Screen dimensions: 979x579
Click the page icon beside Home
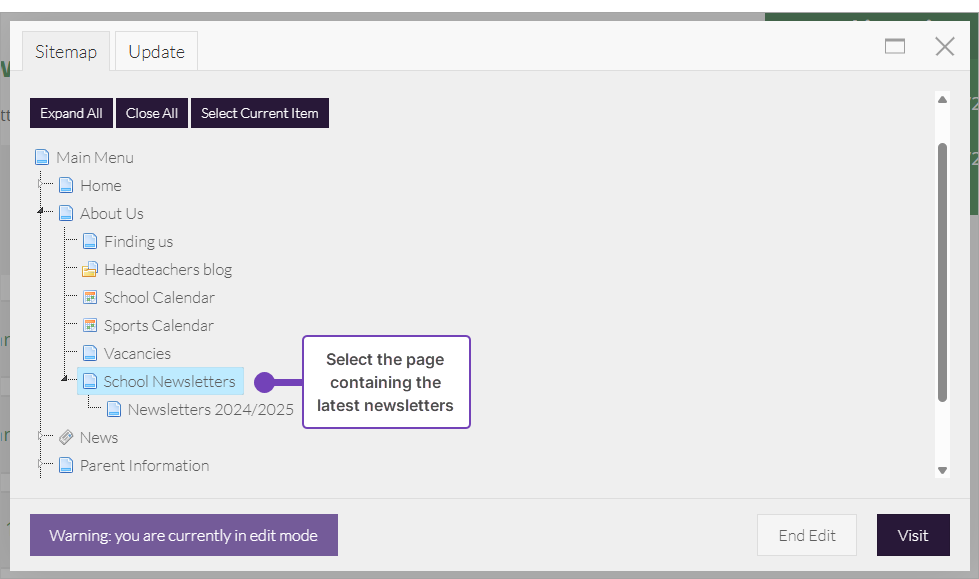point(66,186)
